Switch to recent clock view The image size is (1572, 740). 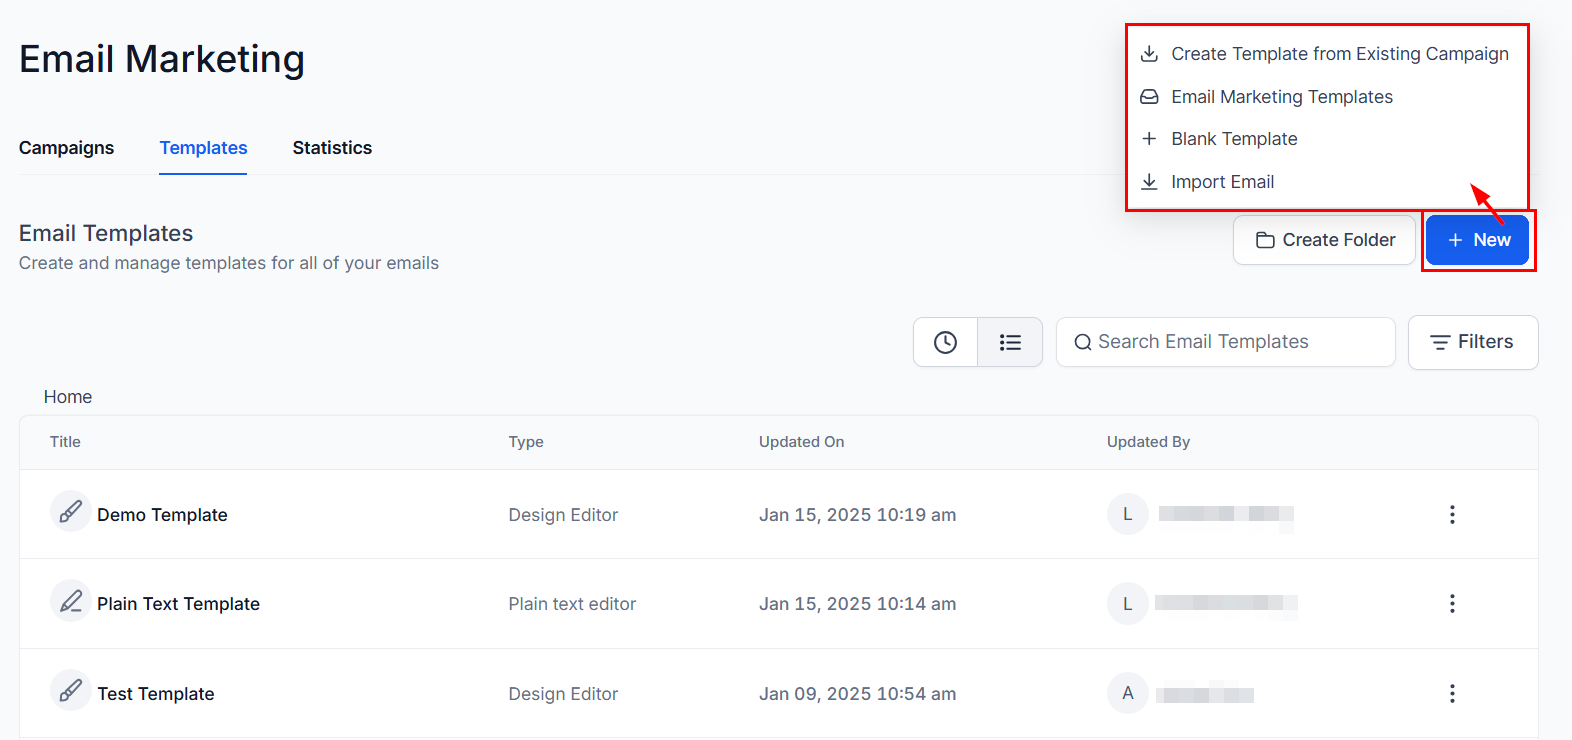(x=945, y=342)
